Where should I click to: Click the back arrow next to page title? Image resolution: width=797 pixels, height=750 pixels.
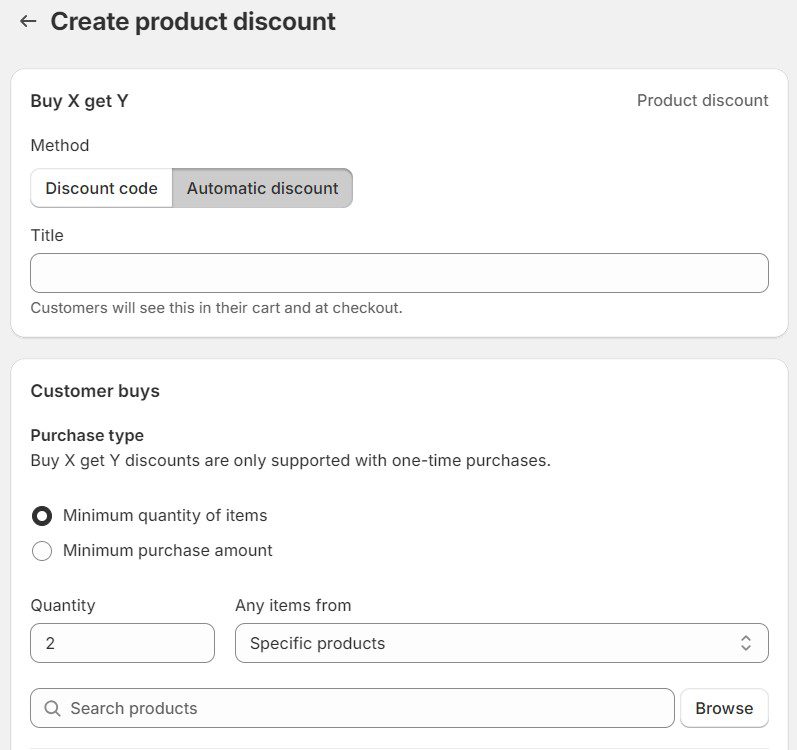point(28,21)
